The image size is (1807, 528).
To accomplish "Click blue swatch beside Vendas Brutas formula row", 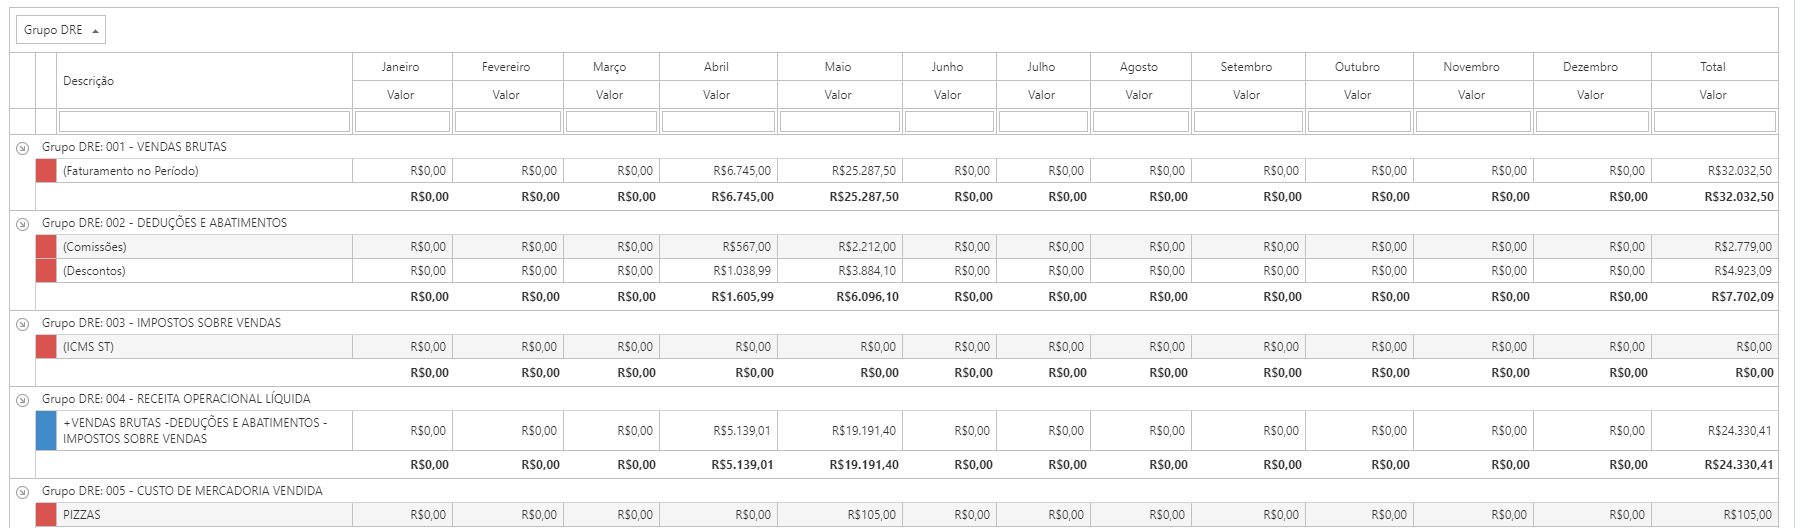I will (46, 431).
